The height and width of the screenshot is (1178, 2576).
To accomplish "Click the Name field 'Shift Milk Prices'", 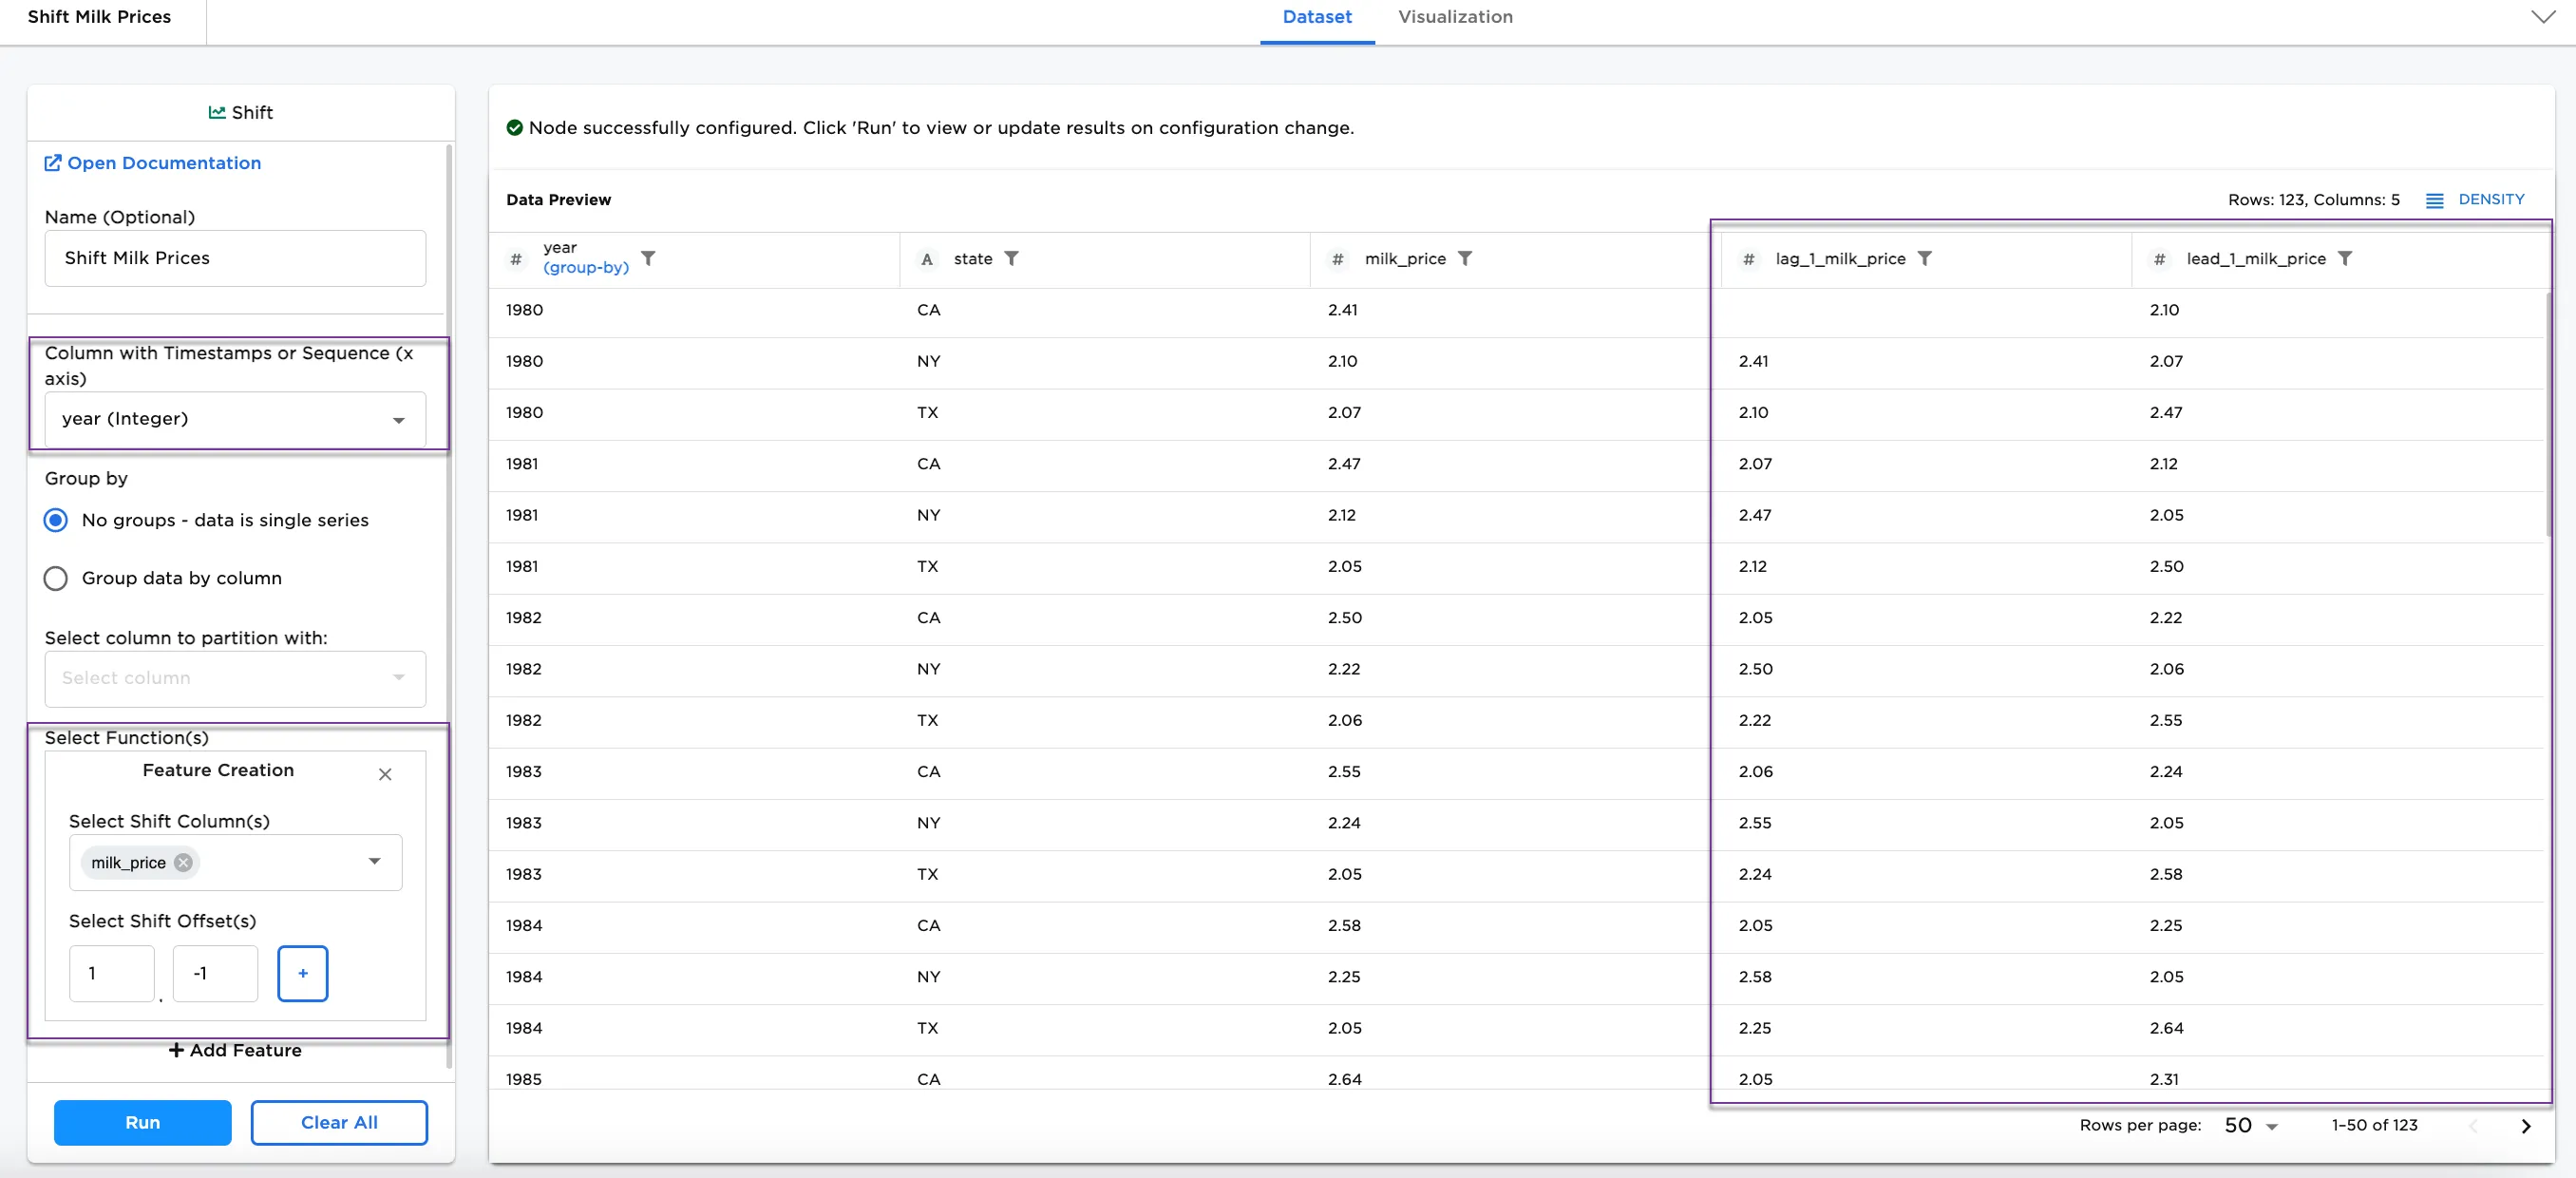I will 235,258.
